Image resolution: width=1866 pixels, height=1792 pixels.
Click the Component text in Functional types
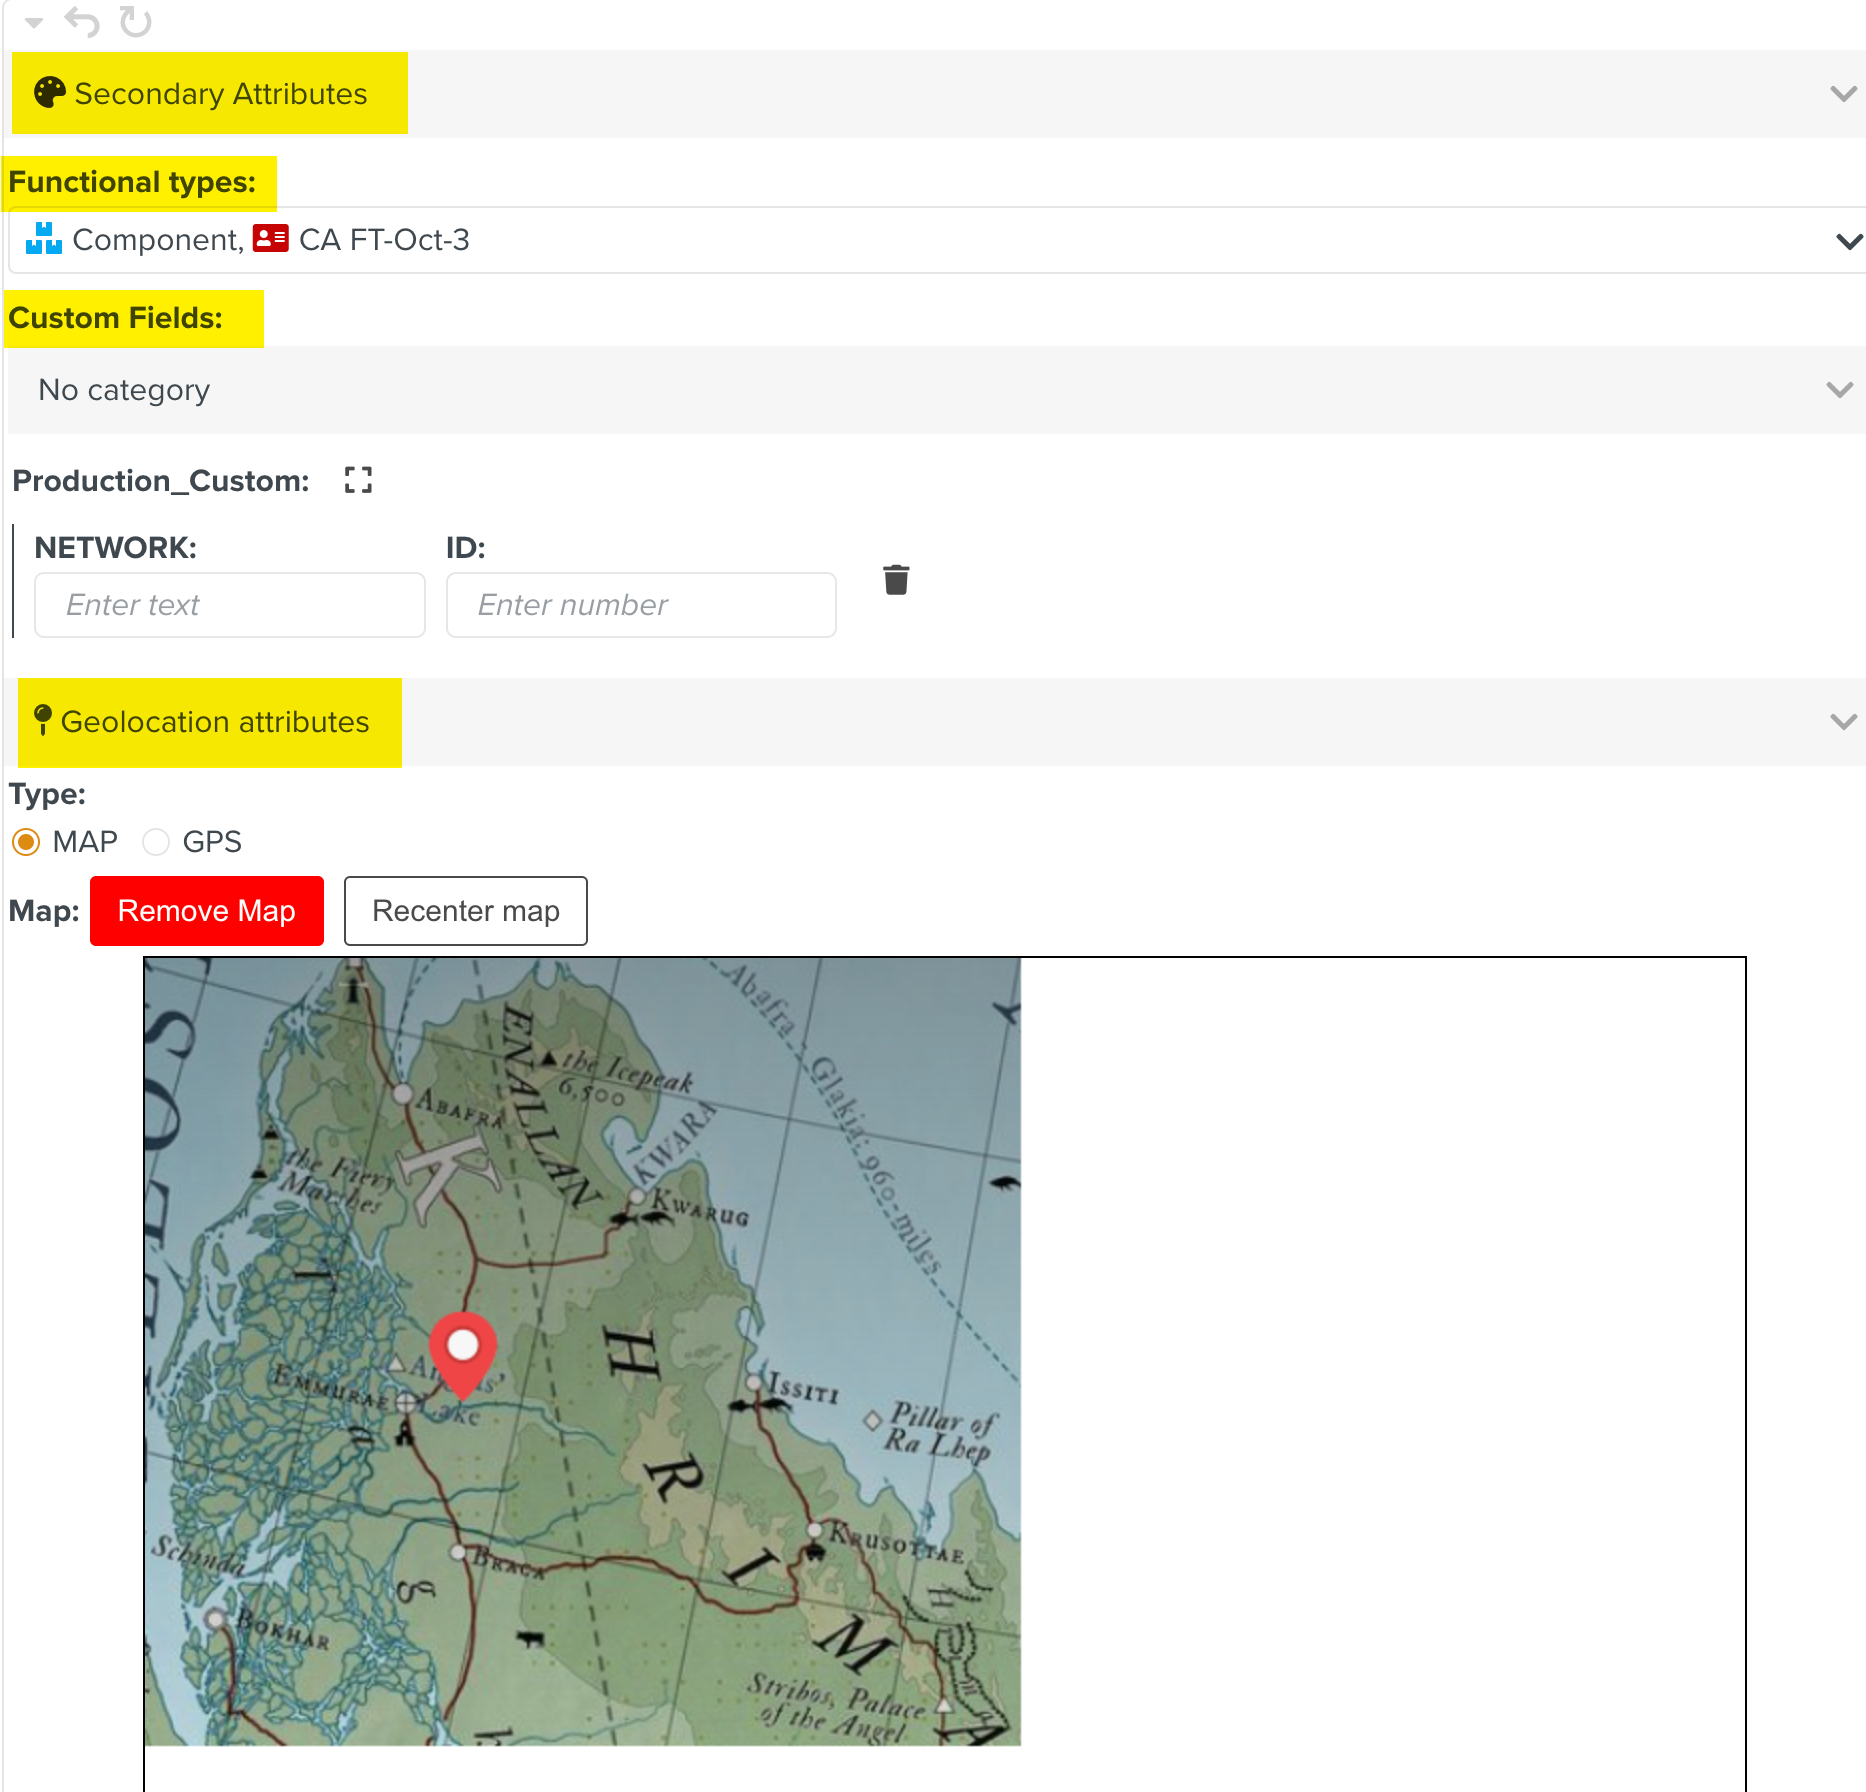pos(157,240)
